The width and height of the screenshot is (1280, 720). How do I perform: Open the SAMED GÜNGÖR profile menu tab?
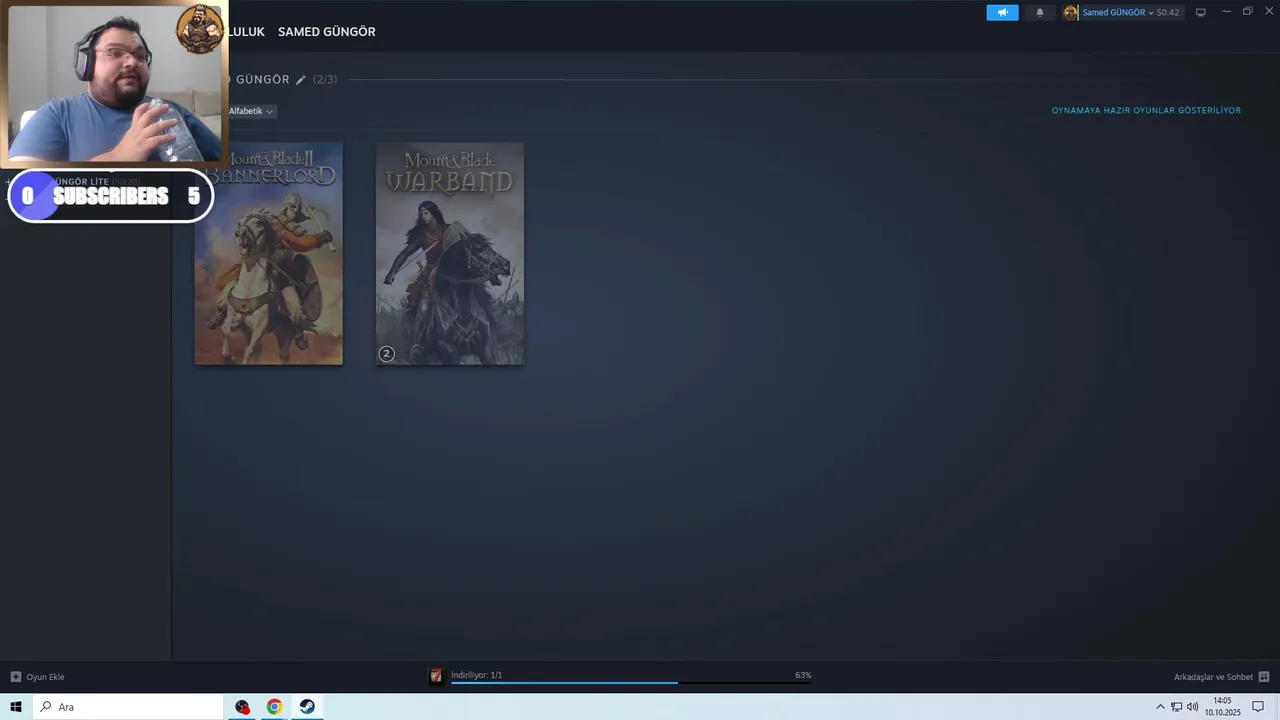tap(327, 32)
